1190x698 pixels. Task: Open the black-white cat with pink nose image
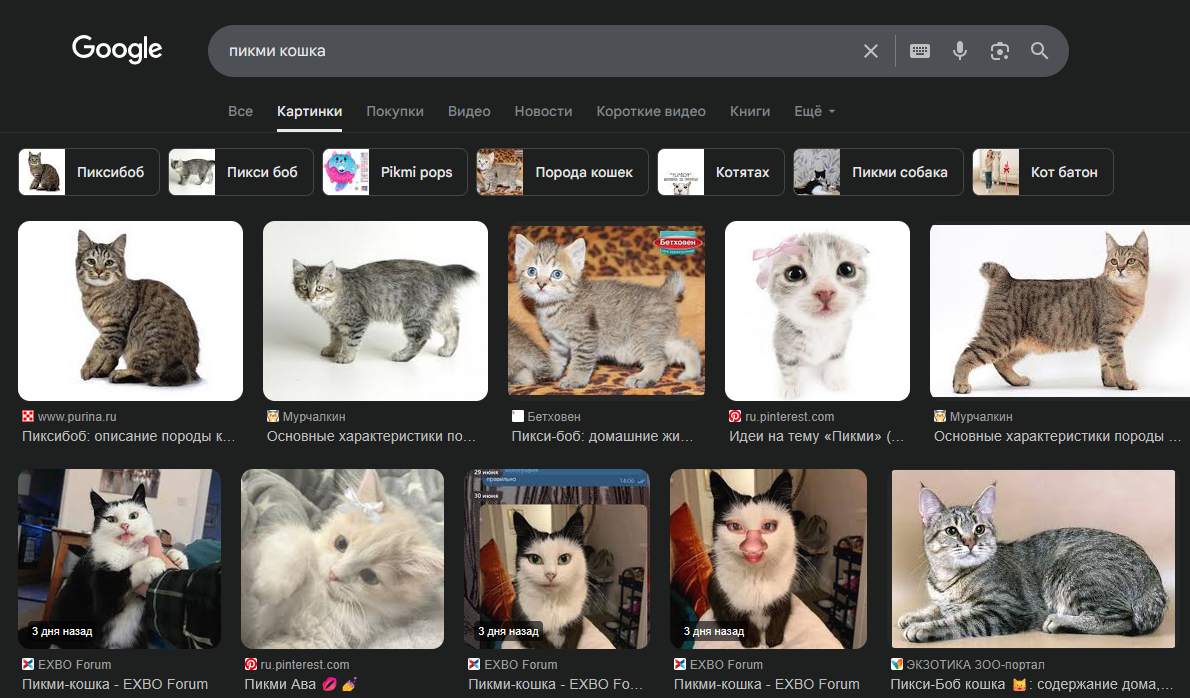click(x=768, y=559)
